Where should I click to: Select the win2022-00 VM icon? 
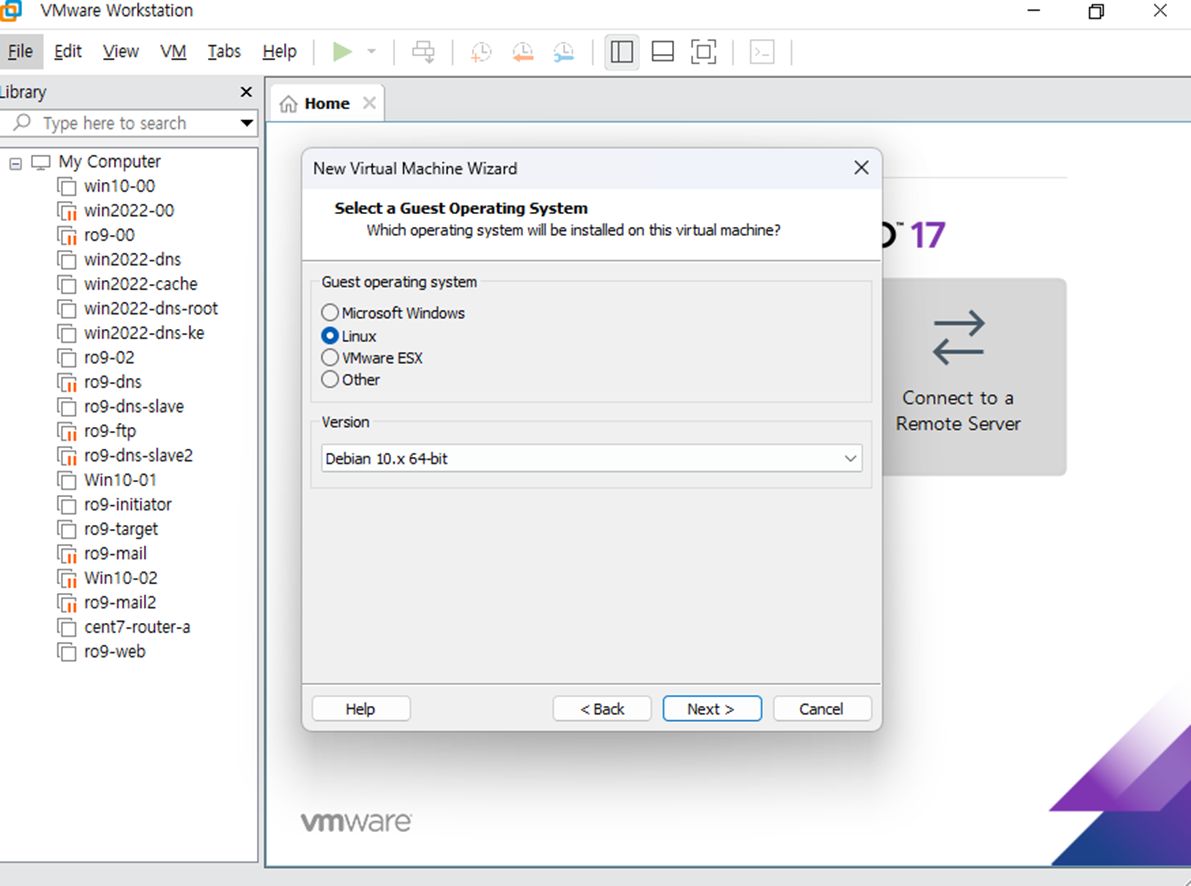67,210
